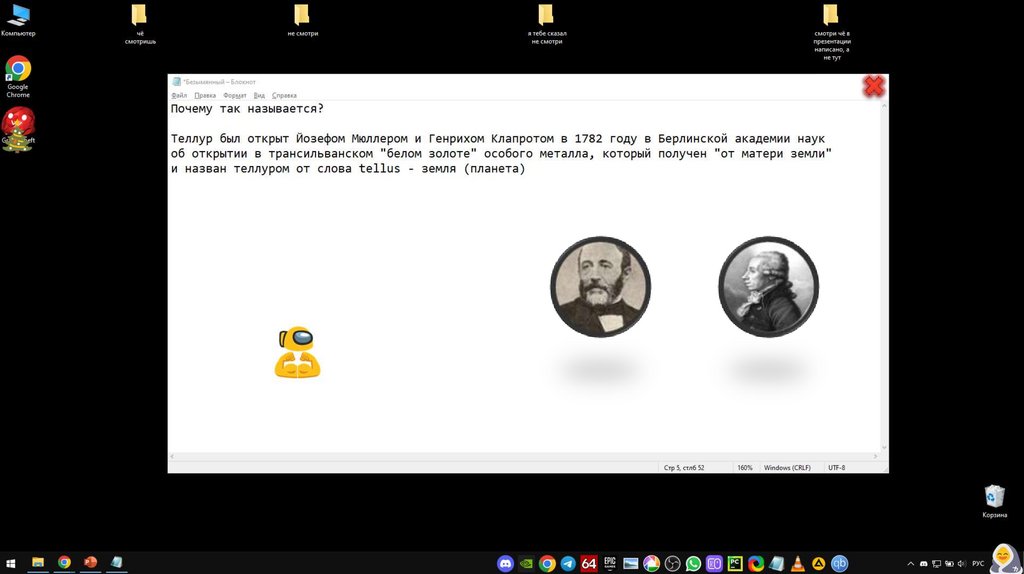The height and width of the screenshot is (574, 1024).
Task: Click the bearded man's round portrait
Action: coord(600,287)
